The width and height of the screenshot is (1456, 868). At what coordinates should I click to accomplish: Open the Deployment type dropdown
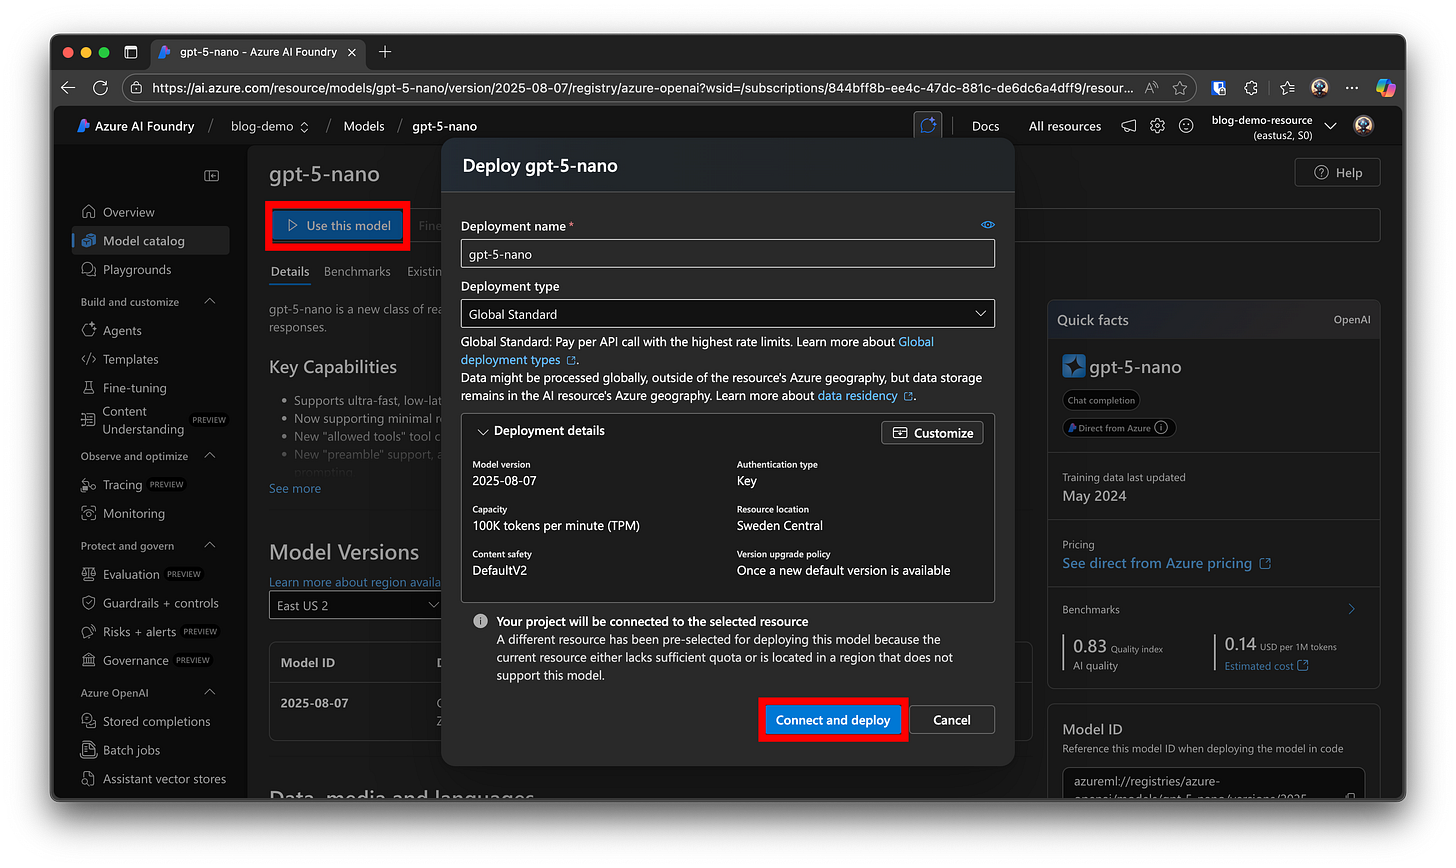pos(728,314)
